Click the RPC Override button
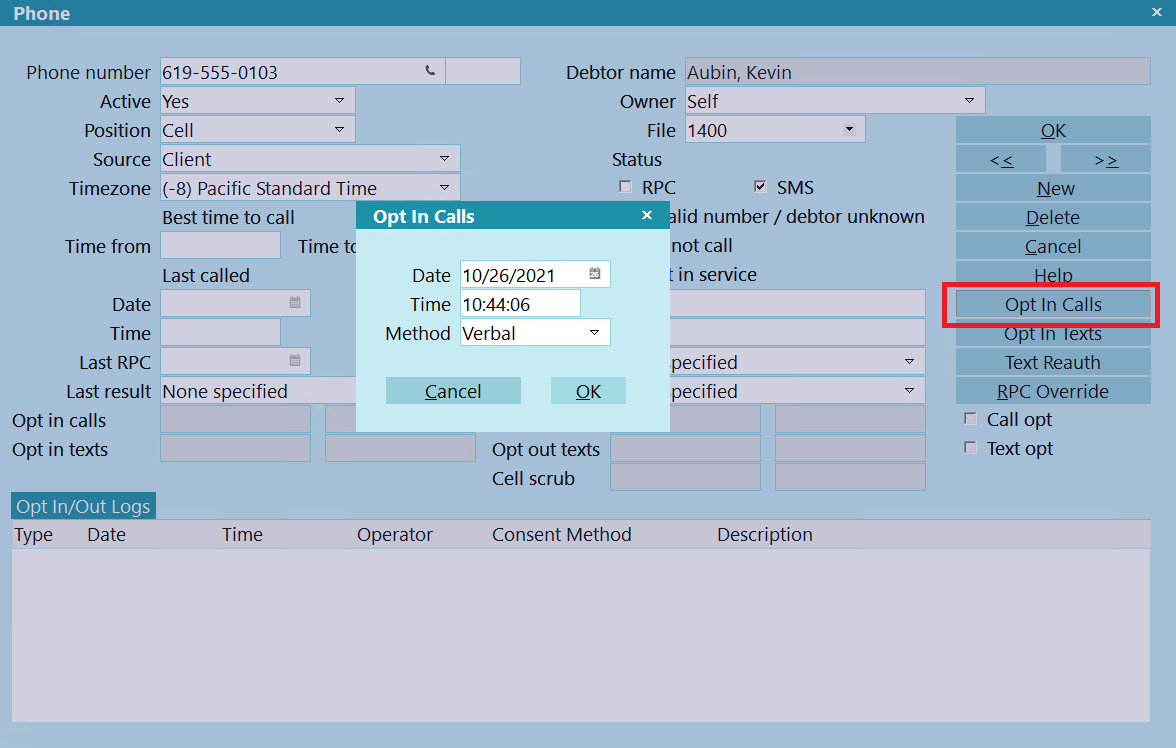 click(1053, 391)
